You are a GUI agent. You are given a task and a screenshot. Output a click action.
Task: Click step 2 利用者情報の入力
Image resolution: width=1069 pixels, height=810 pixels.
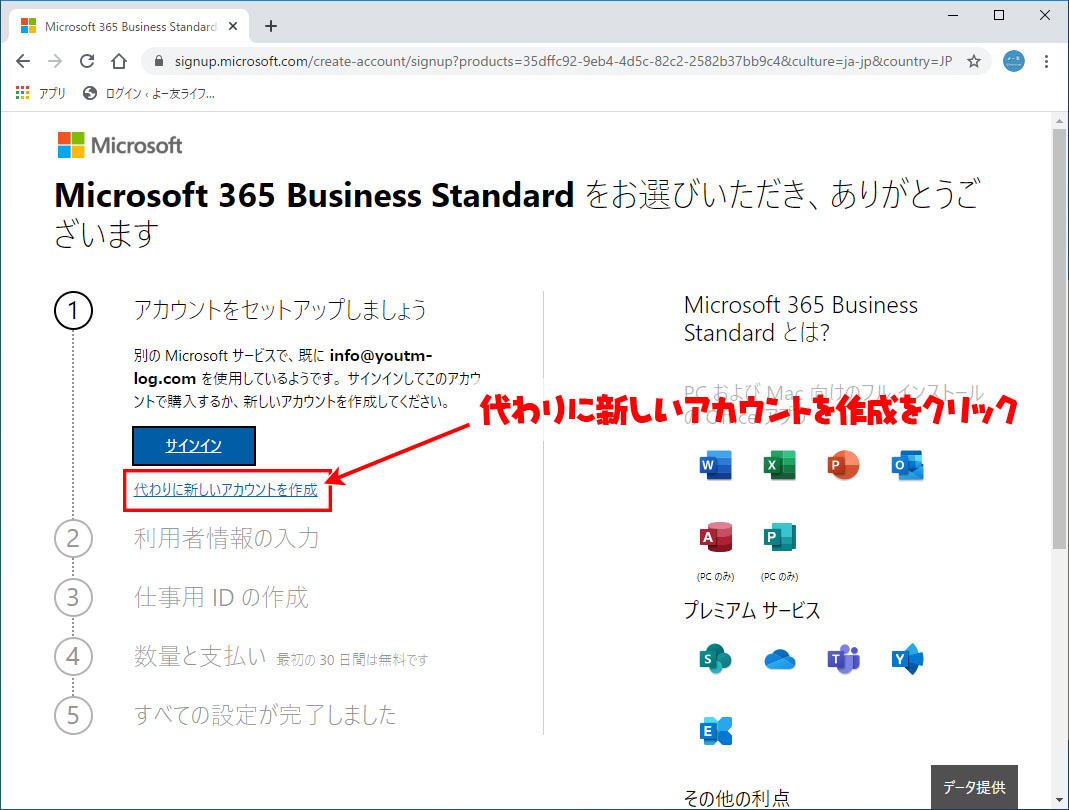(x=226, y=539)
